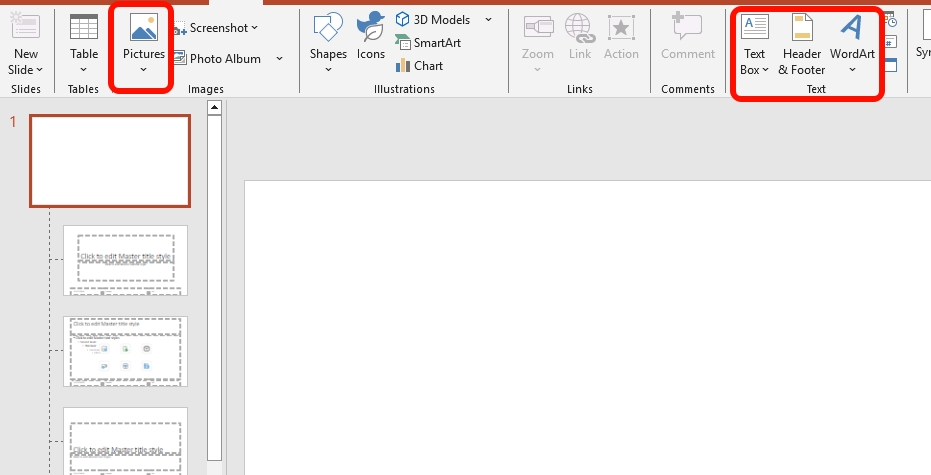Expand the Text Box dropdown arrow

tap(765, 70)
